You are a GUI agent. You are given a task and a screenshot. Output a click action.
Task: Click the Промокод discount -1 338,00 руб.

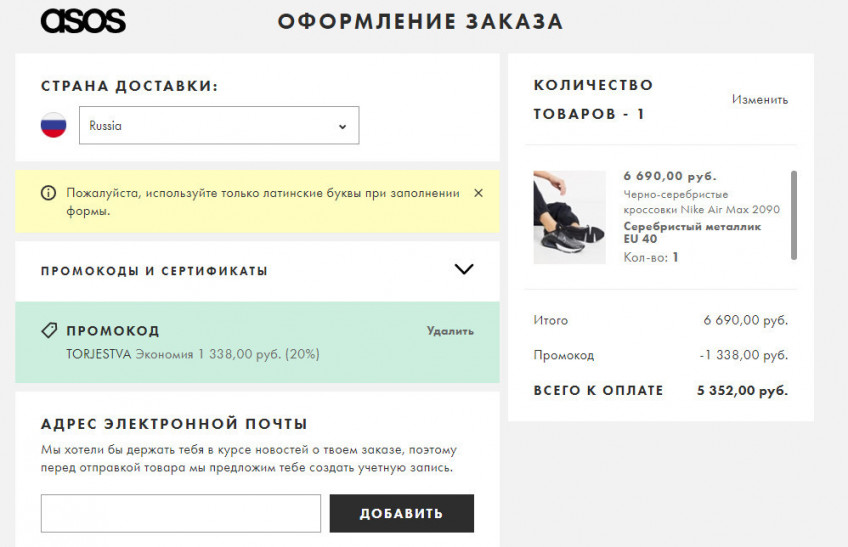pyautogui.click(x=744, y=355)
